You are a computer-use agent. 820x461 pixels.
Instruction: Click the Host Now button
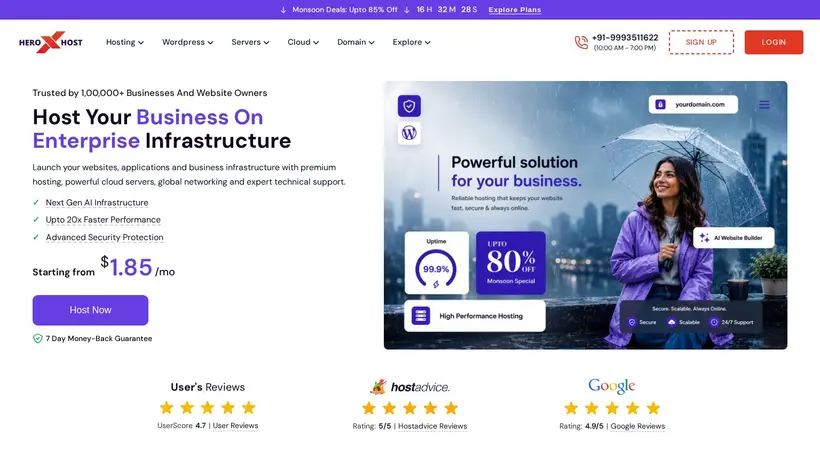pos(90,310)
